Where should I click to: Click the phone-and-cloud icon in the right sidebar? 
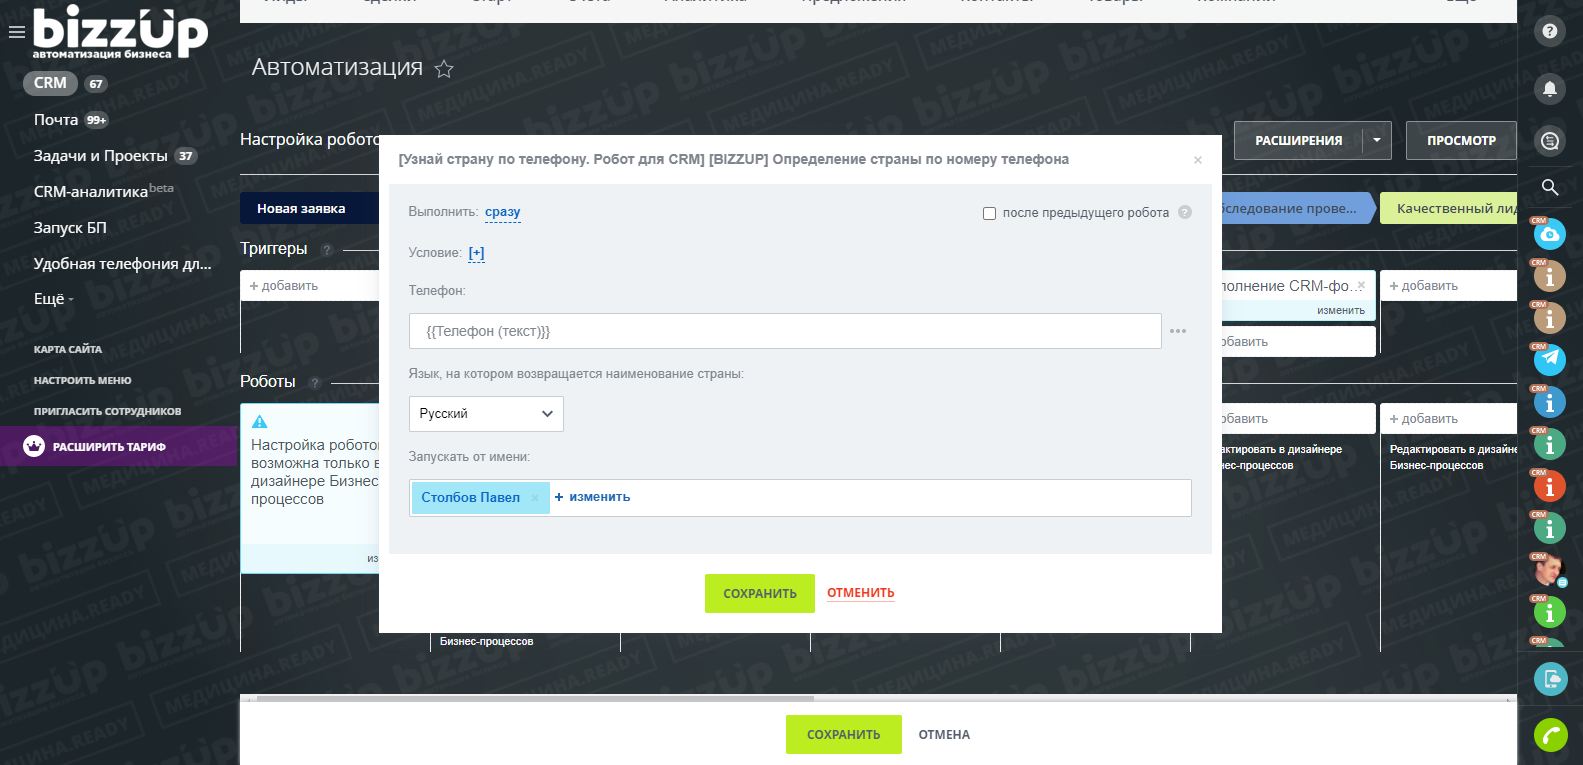1549,679
